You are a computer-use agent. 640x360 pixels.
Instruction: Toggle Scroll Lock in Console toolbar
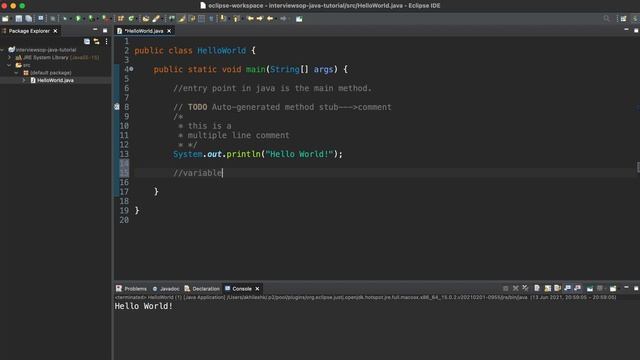click(x=547, y=288)
